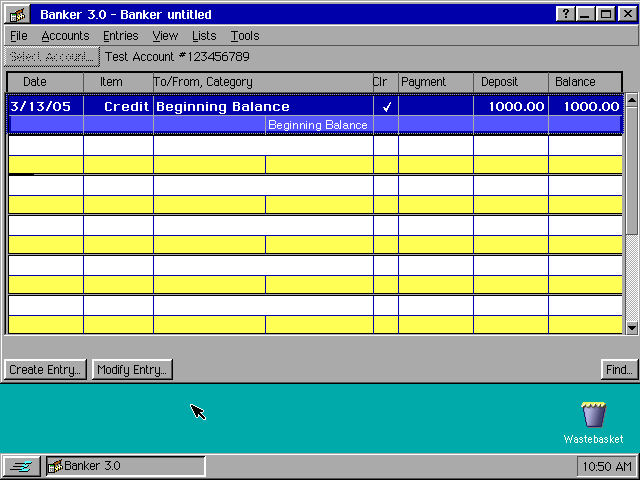Open the Lists menu
Image resolution: width=640 pixels, height=480 pixels.
[x=204, y=36]
